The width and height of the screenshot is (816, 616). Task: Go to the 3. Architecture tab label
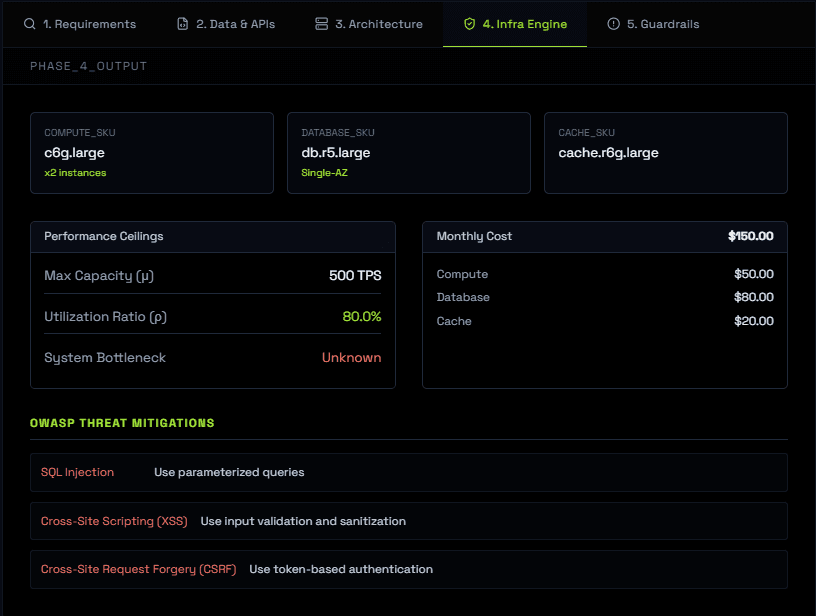(378, 24)
